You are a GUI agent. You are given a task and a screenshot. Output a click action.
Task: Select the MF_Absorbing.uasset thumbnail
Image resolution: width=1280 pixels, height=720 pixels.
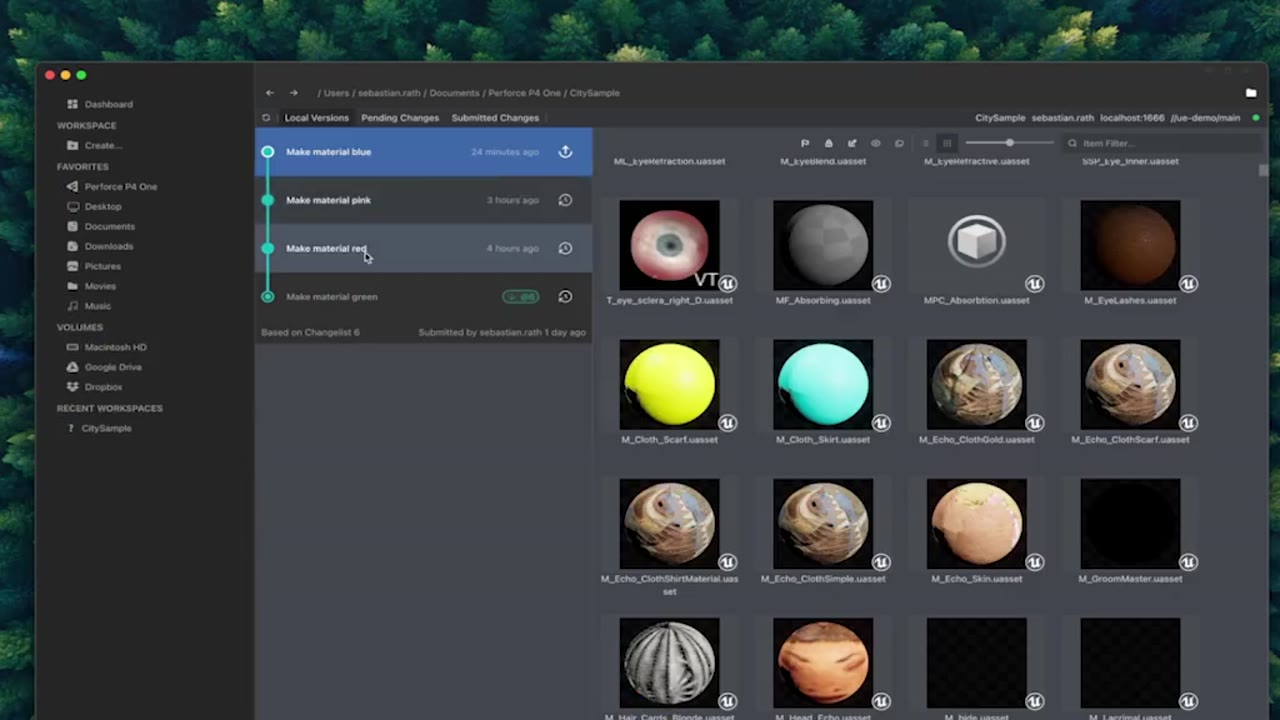point(823,245)
